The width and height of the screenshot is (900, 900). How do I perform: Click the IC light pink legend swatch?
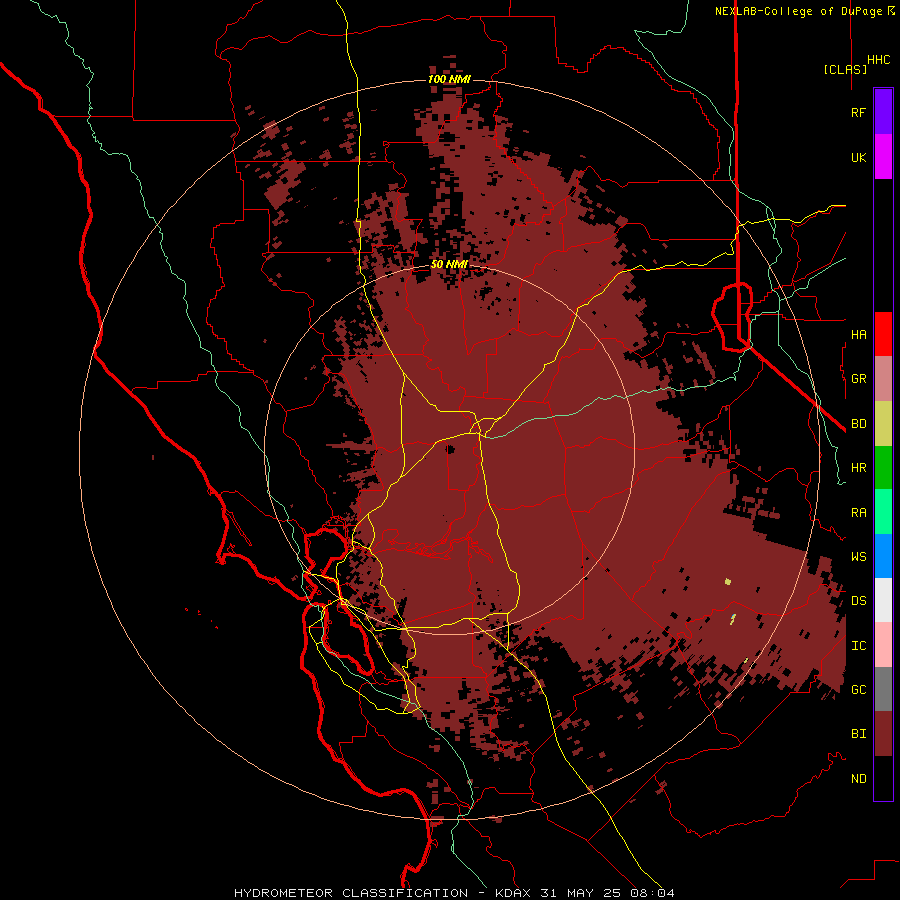coord(883,645)
